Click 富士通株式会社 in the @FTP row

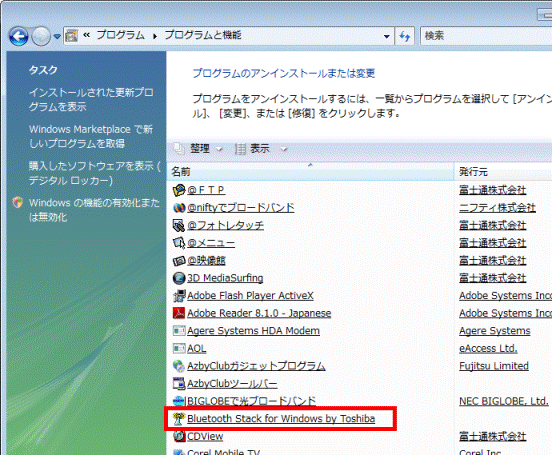point(493,190)
